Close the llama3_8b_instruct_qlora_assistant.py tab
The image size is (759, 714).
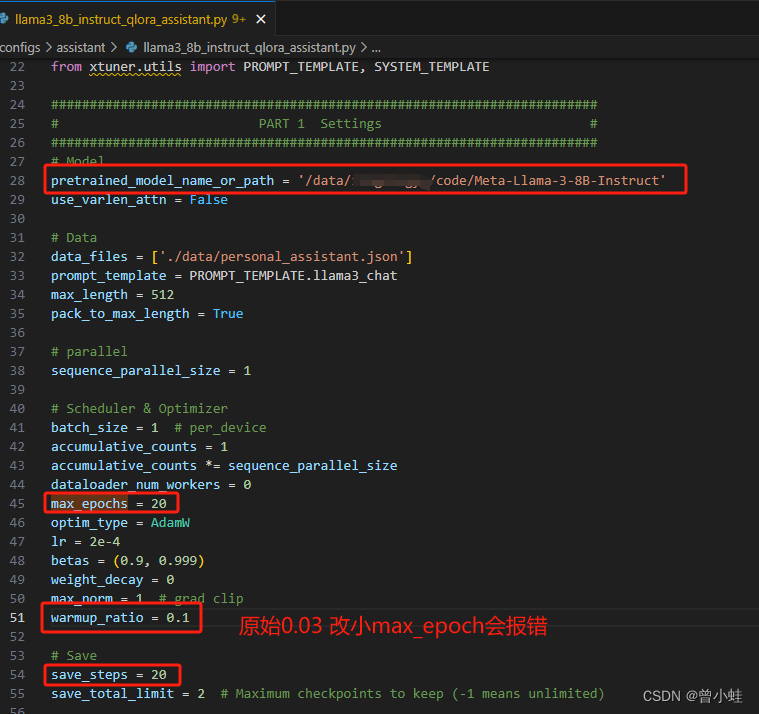[x=261, y=19]
